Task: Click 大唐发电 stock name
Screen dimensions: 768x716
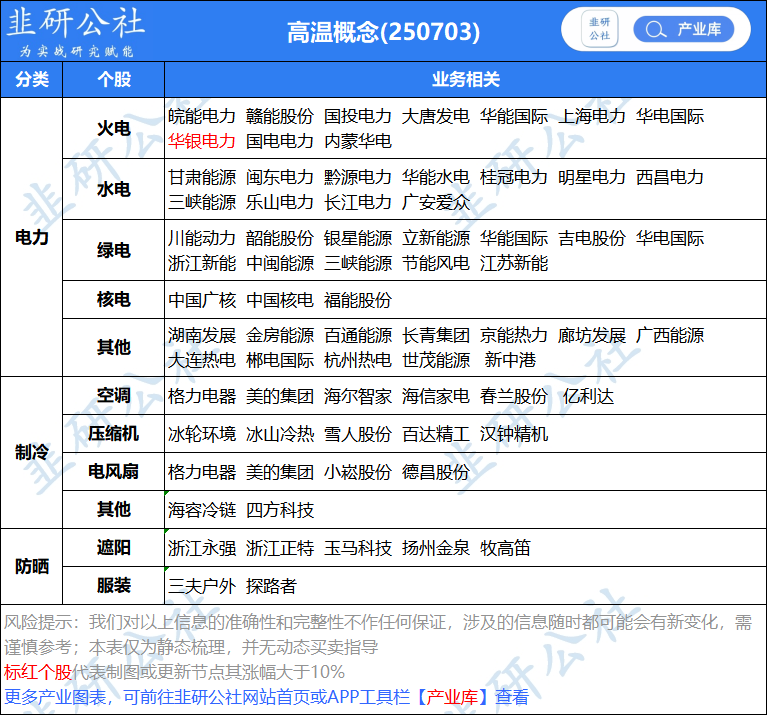Action: point(435,116)
